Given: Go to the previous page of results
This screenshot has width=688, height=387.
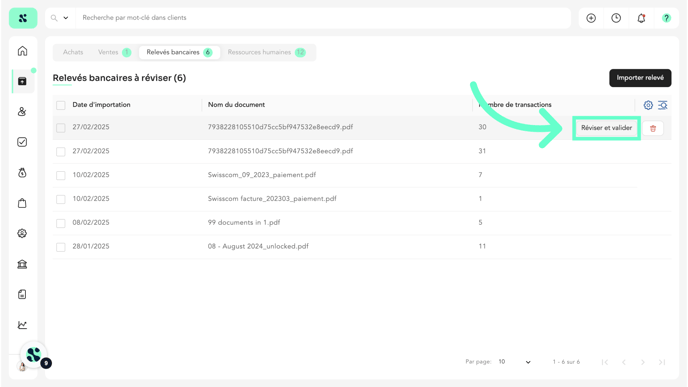Looking at the screenshot, I should click(624, 362).
